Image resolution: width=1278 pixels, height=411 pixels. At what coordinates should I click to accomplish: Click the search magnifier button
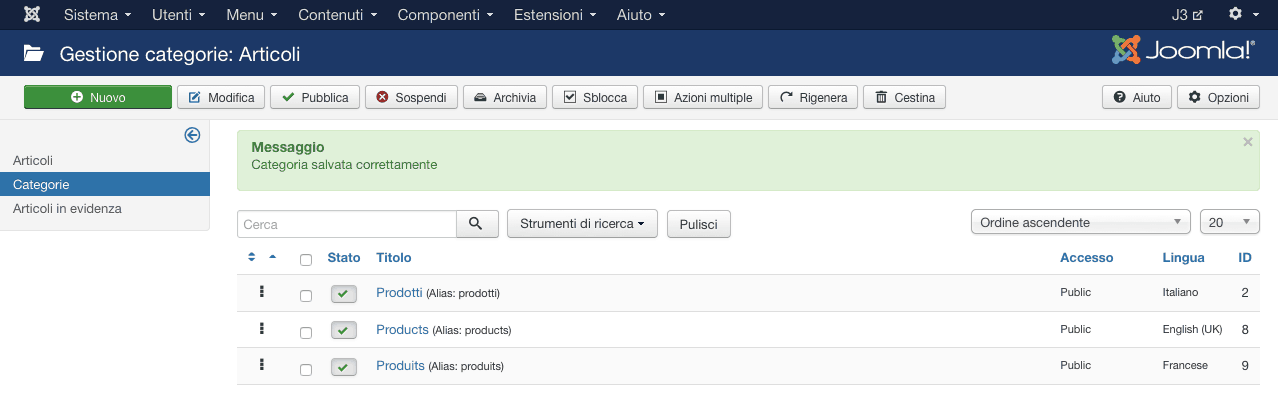pos(477,224)
